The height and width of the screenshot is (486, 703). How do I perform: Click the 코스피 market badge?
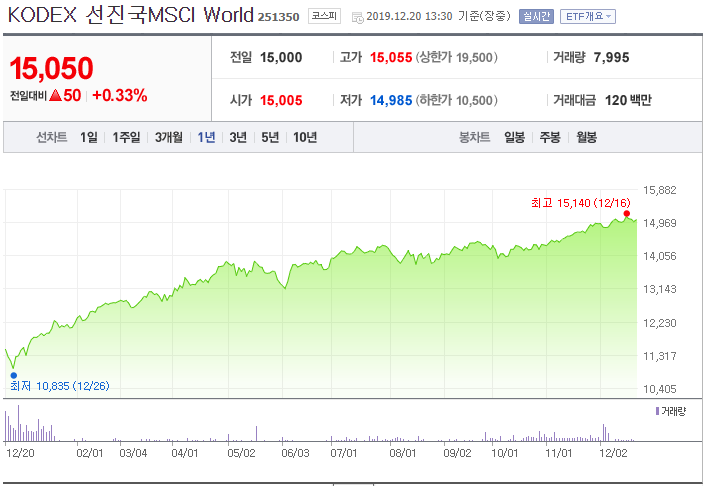[324, 16]
